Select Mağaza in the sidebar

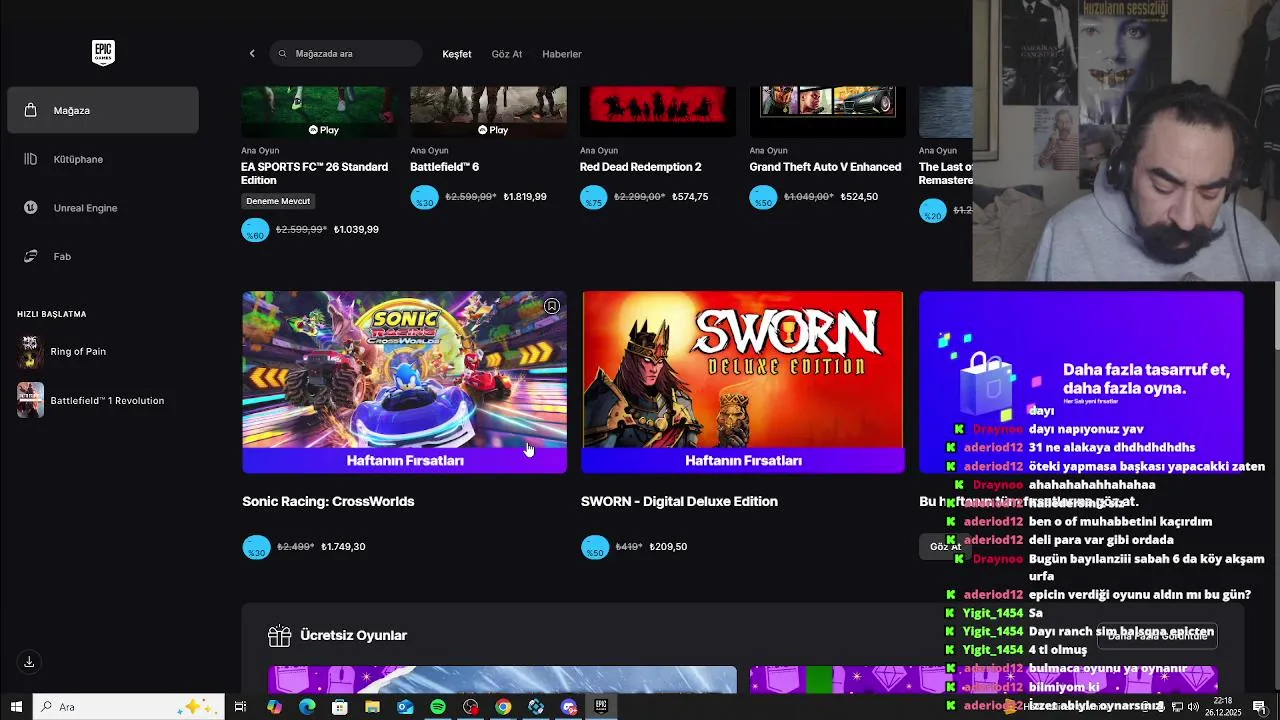(103, 110)
